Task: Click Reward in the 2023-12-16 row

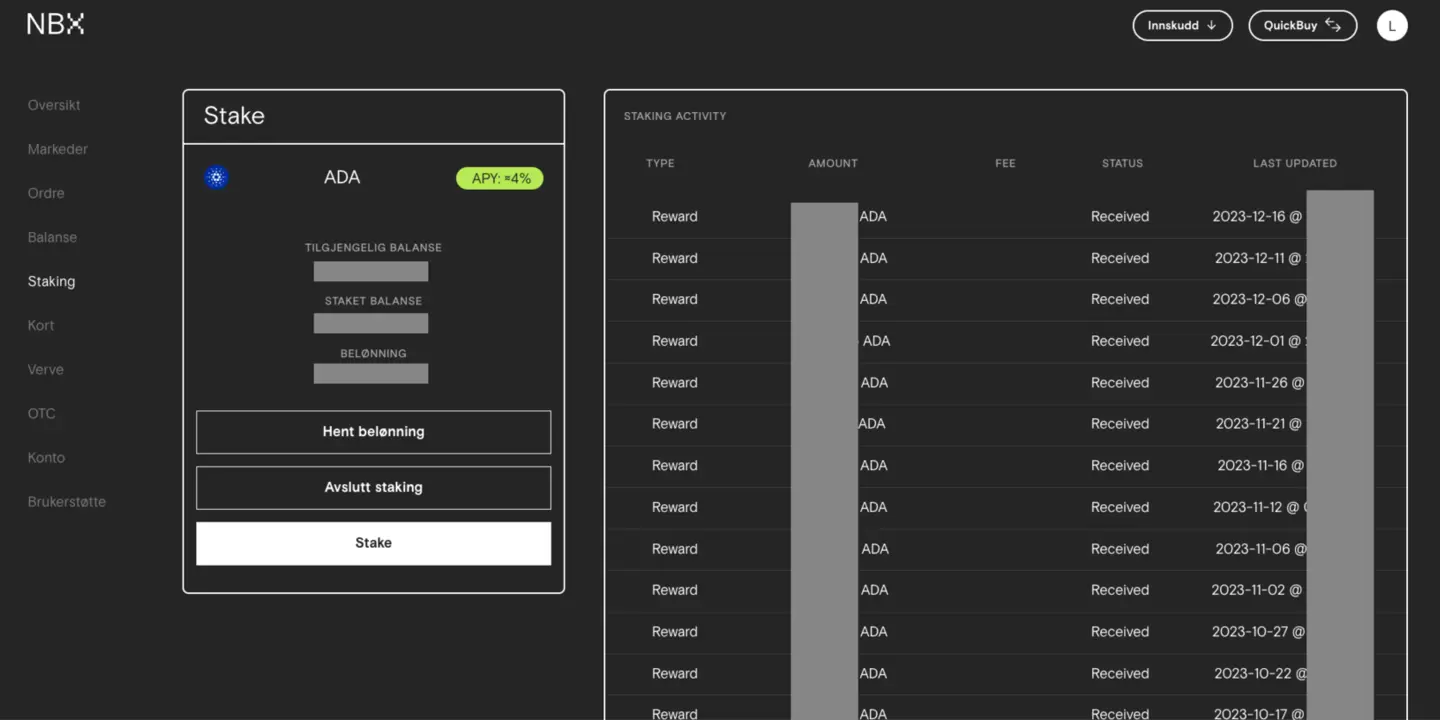Action: coord(675,216)
